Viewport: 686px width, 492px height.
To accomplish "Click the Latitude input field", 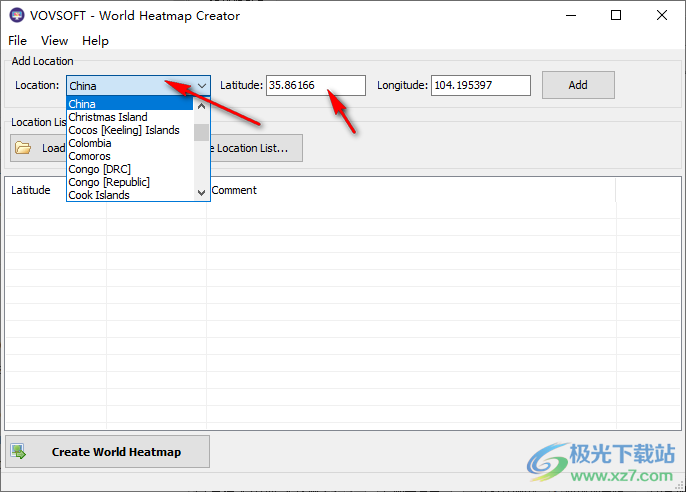I will point(316,85).
